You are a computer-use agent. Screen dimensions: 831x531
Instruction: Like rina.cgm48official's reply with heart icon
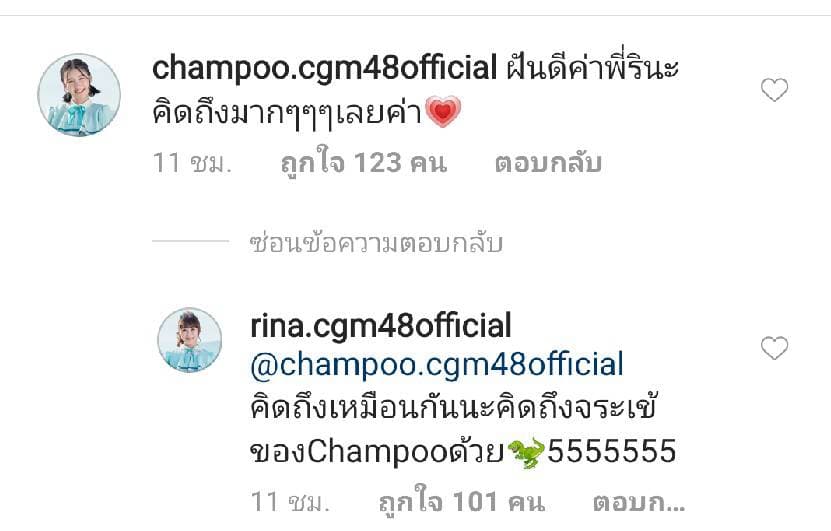click(x=774, y=348)
